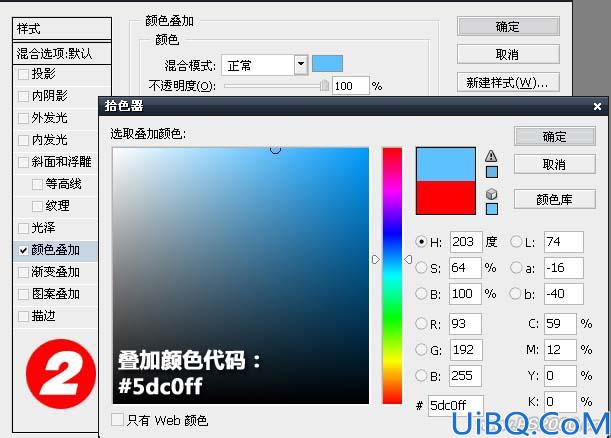The height and width of the screenshot is (438, 611).
Task: Click inside the color saturation-brightness field
Action: coord(241,276)
